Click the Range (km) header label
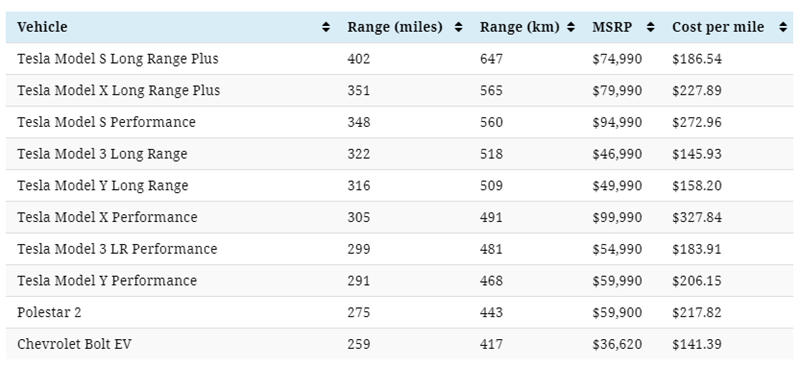Viewport: 800px width, 368px height. [519, 27]
